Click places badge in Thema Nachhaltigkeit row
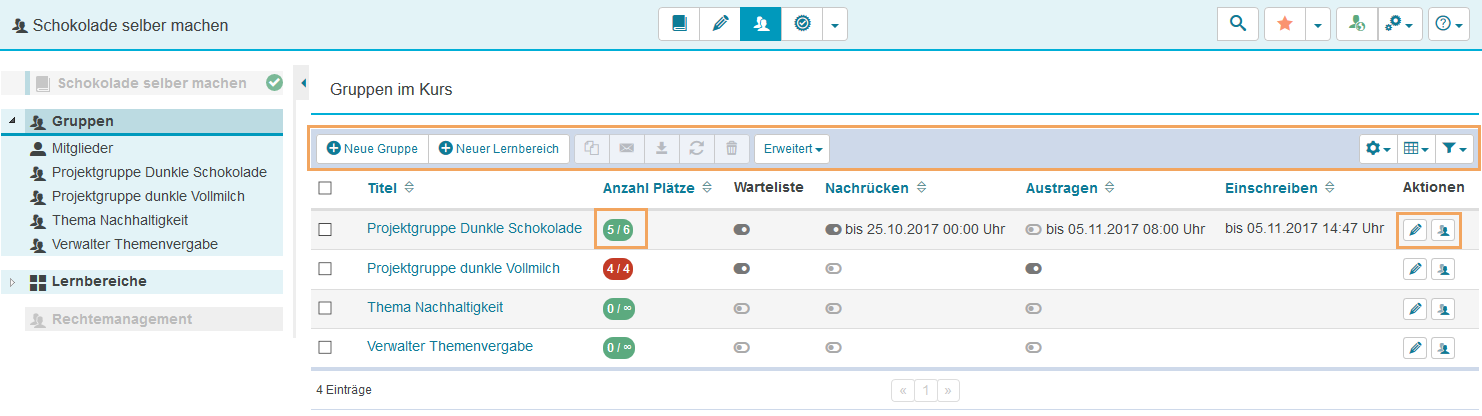 point(619,308)
